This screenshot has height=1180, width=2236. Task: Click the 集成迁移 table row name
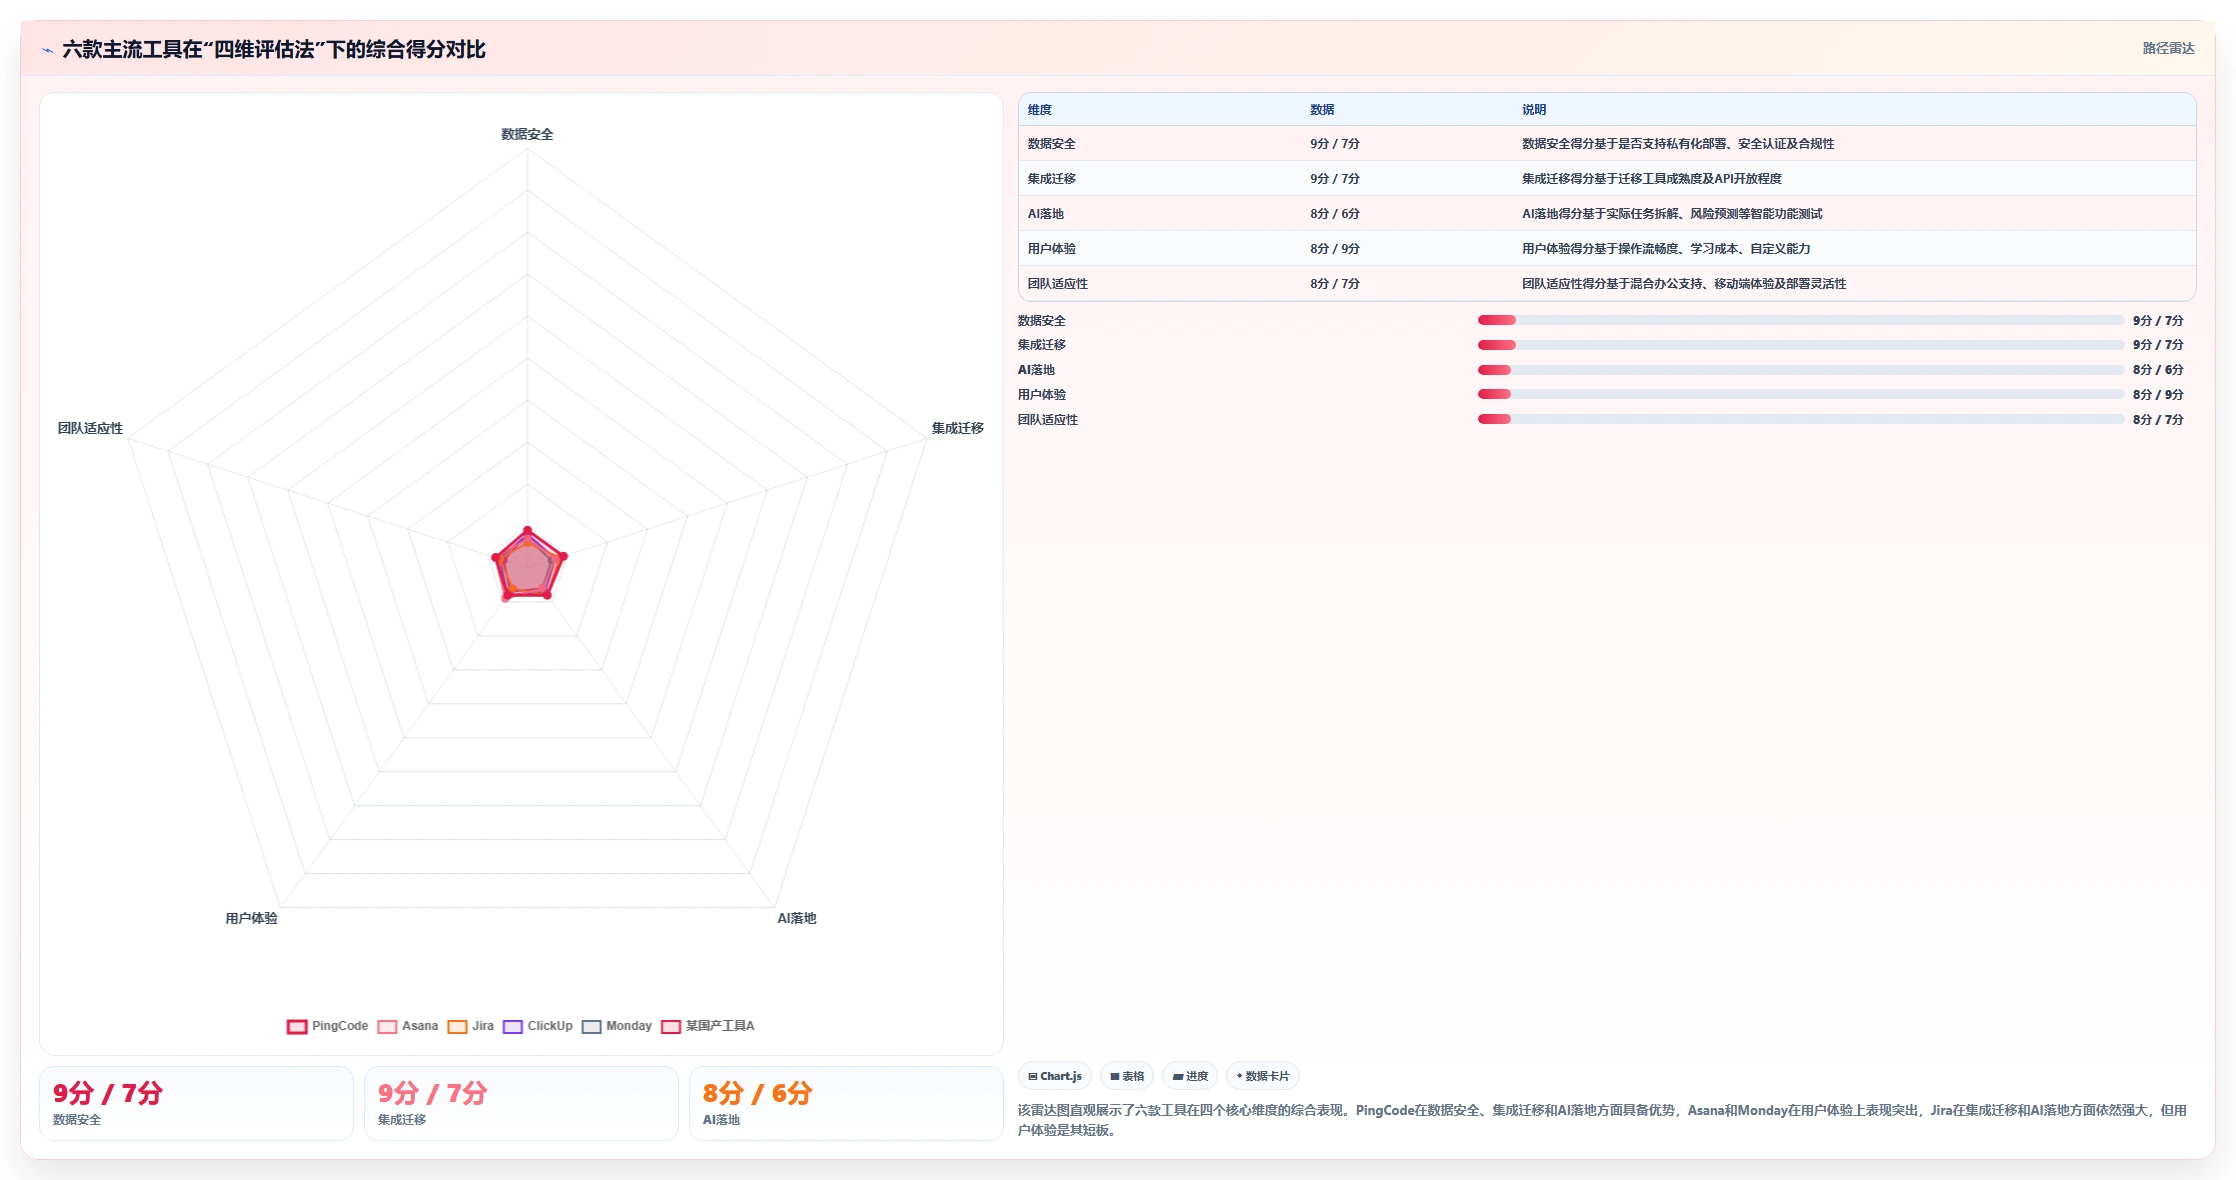(1051, 179)
